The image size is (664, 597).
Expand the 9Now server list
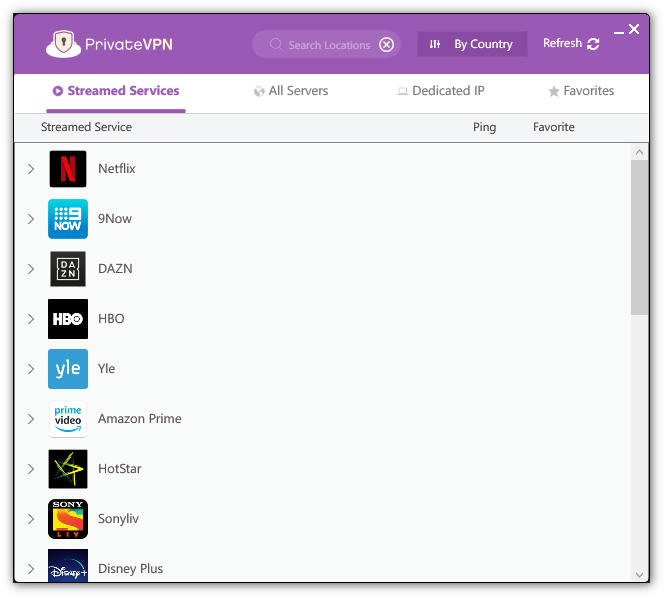31,219
